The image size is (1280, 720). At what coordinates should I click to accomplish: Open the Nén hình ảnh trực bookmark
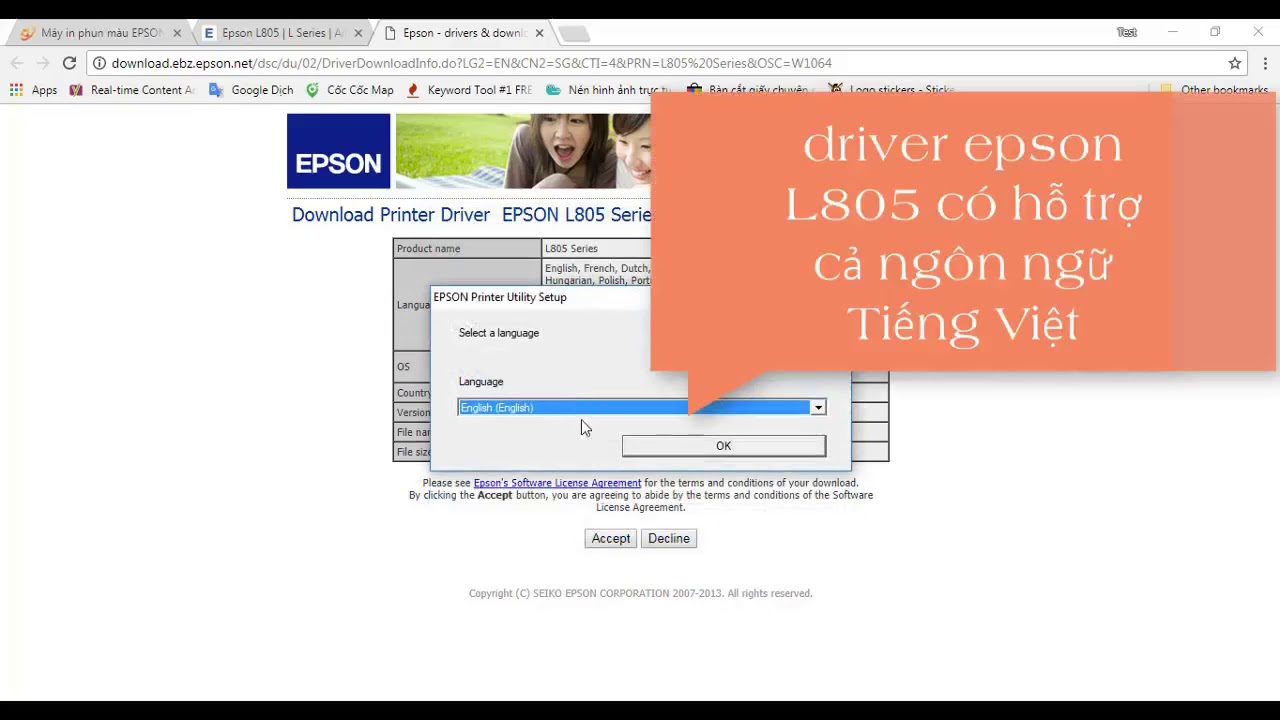(x=607, y=90)
